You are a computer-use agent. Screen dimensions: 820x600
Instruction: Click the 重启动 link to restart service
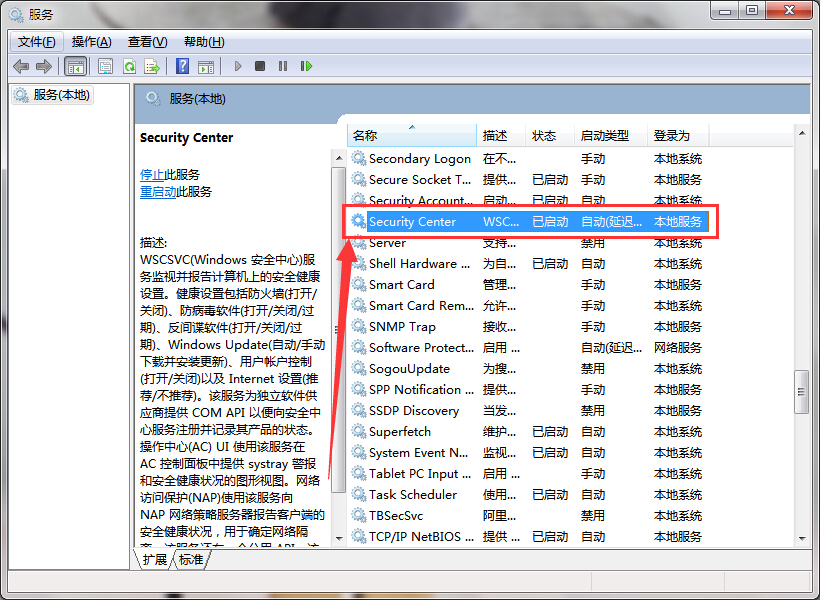click(x=158, y=191)
